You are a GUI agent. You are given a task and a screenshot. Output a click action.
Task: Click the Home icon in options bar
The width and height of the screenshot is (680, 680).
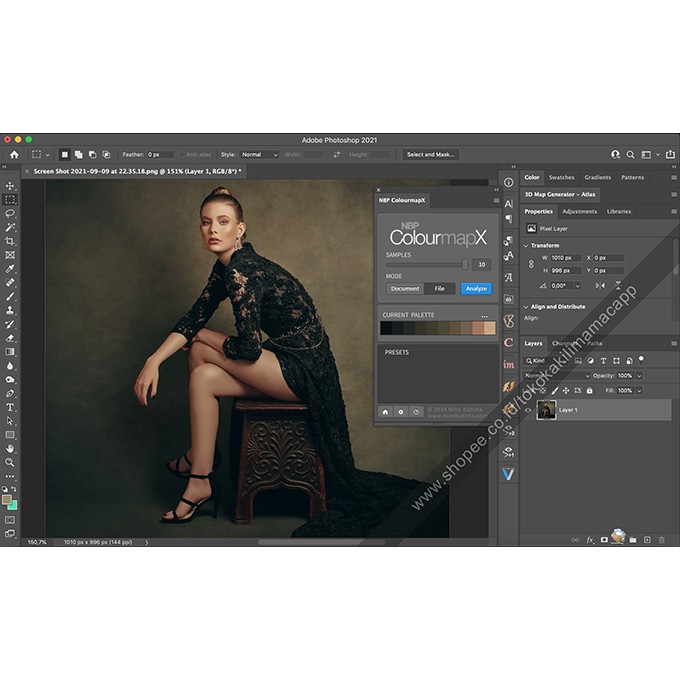pyautogui.click(x=14, y=155)
